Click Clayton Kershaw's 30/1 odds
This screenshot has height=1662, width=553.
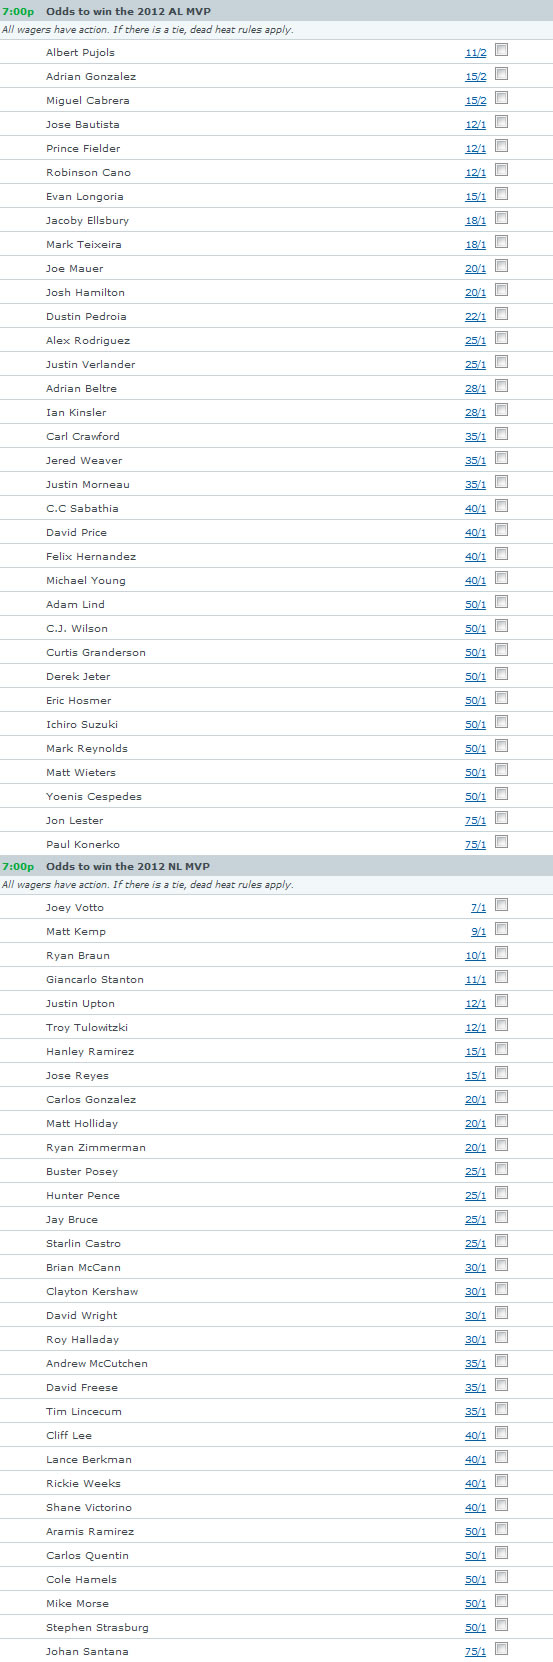click(476, 1292)
